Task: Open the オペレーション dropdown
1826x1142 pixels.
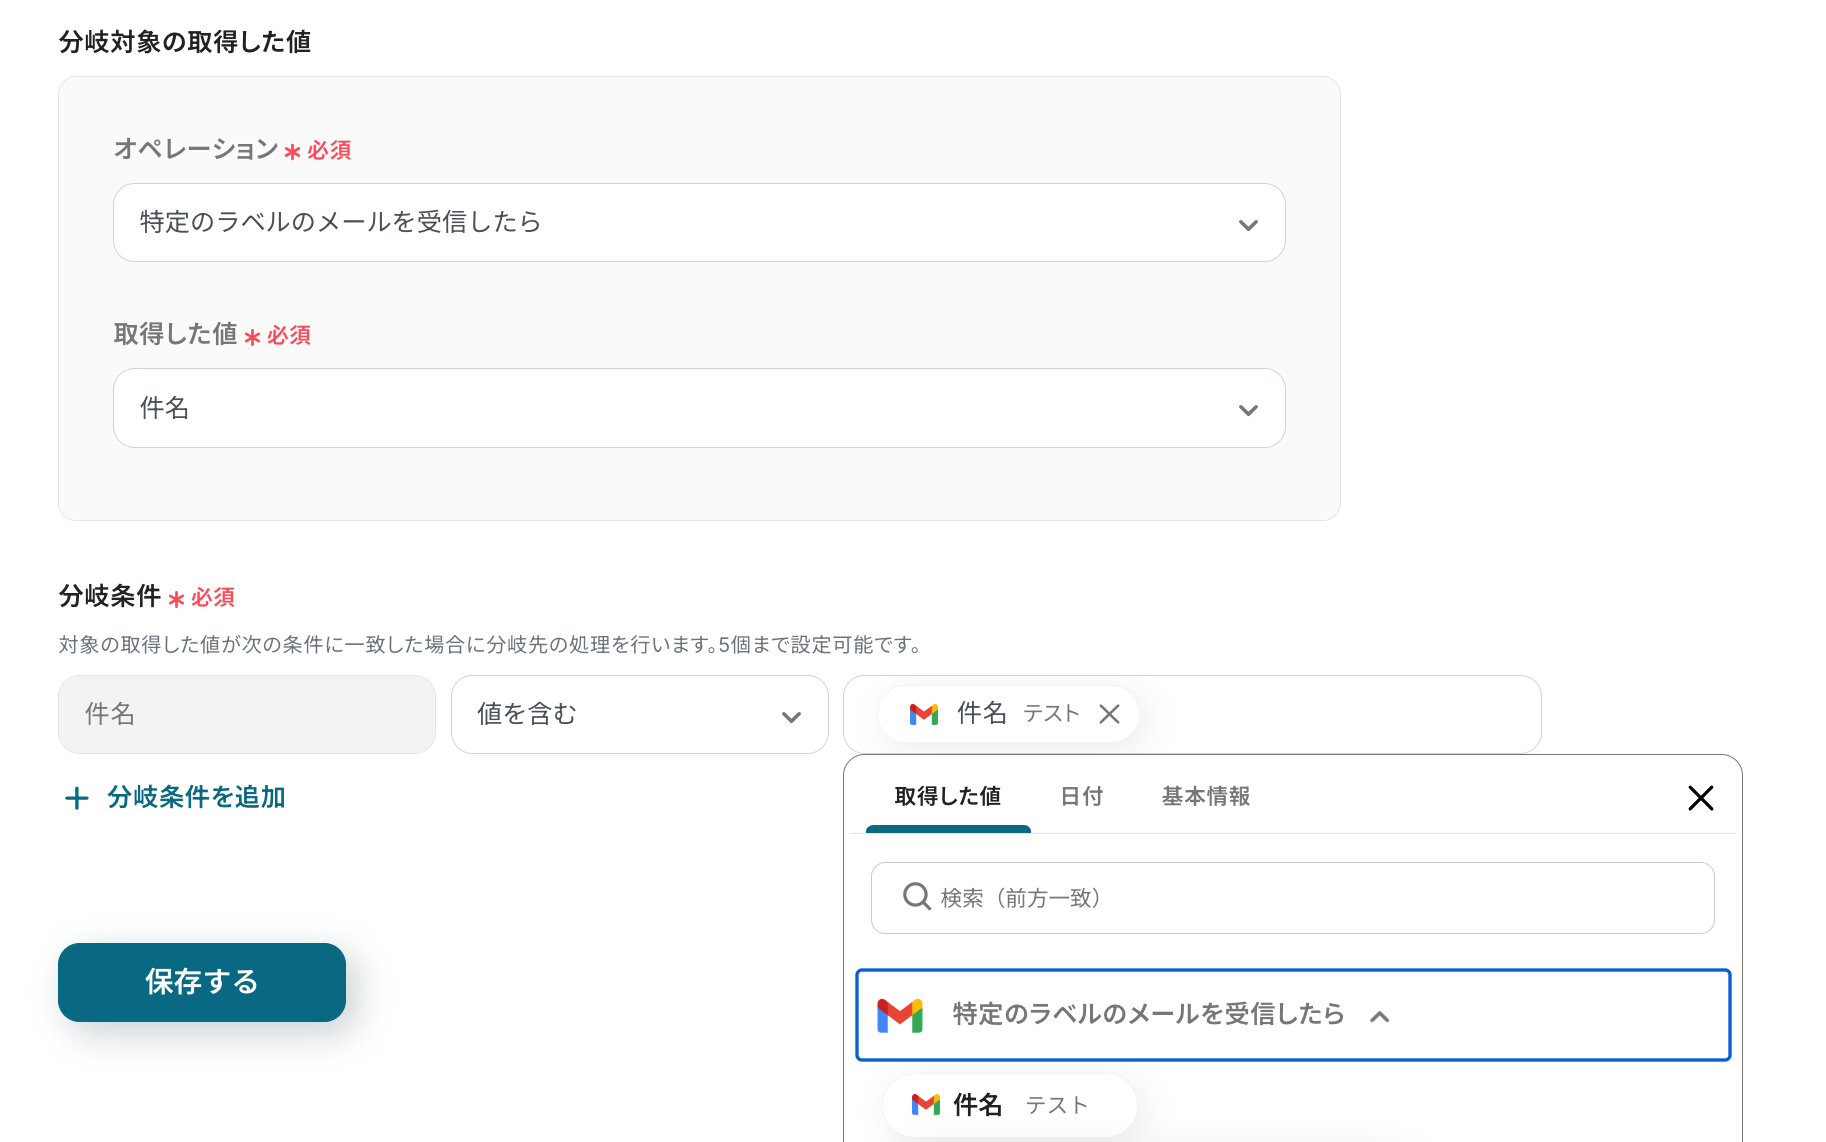Action: [699, 222]
